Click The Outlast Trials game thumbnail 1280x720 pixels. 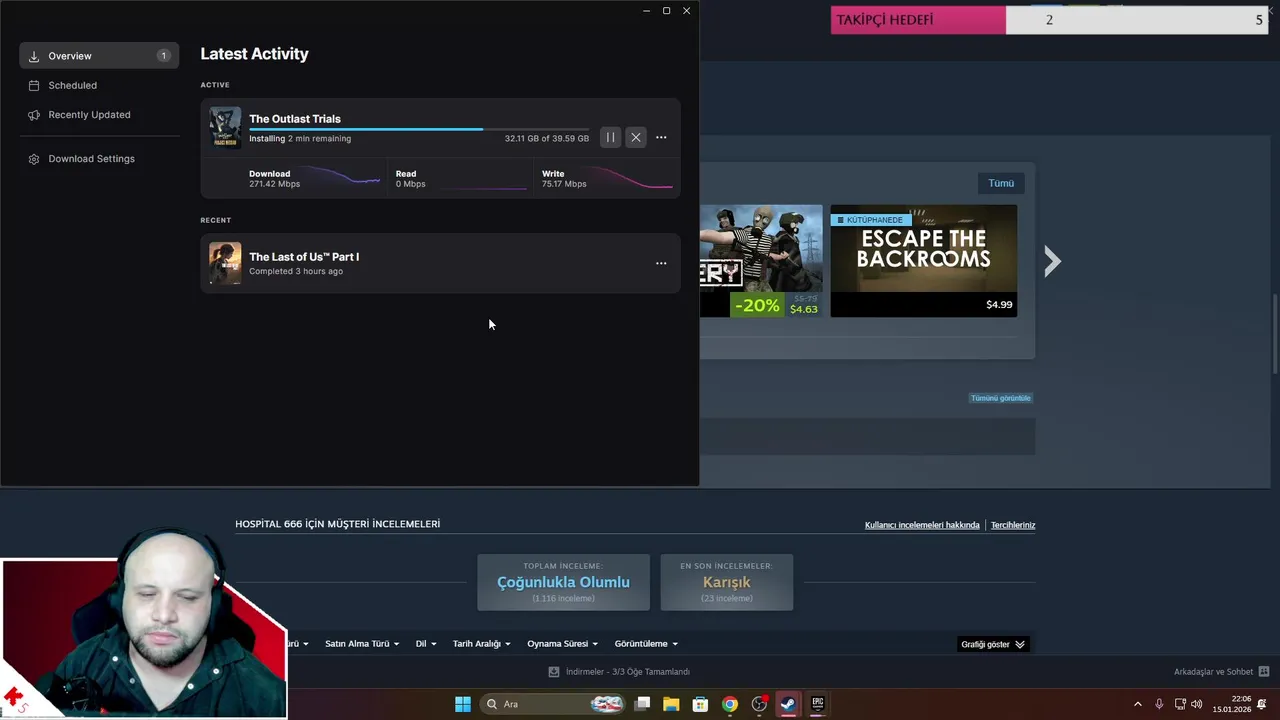[x=225, y=128]
